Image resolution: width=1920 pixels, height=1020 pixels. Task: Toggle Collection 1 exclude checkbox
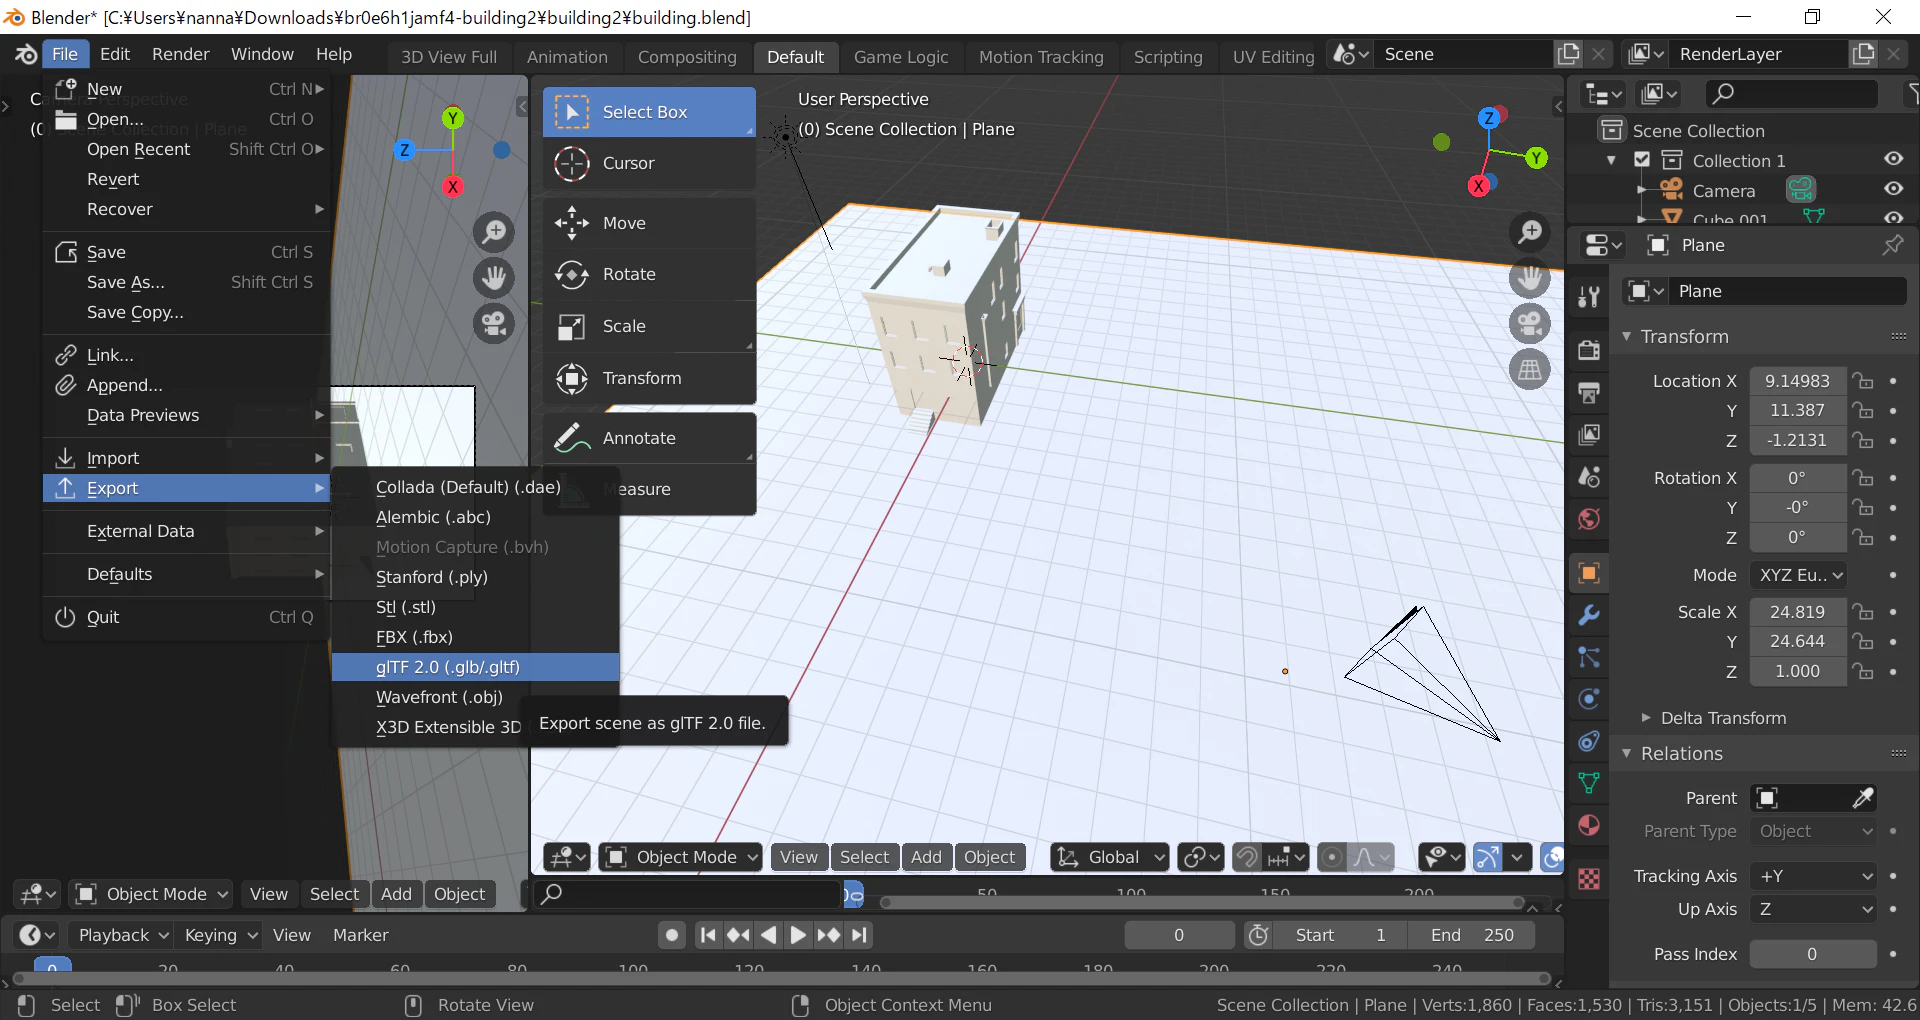coord(1642,160)
